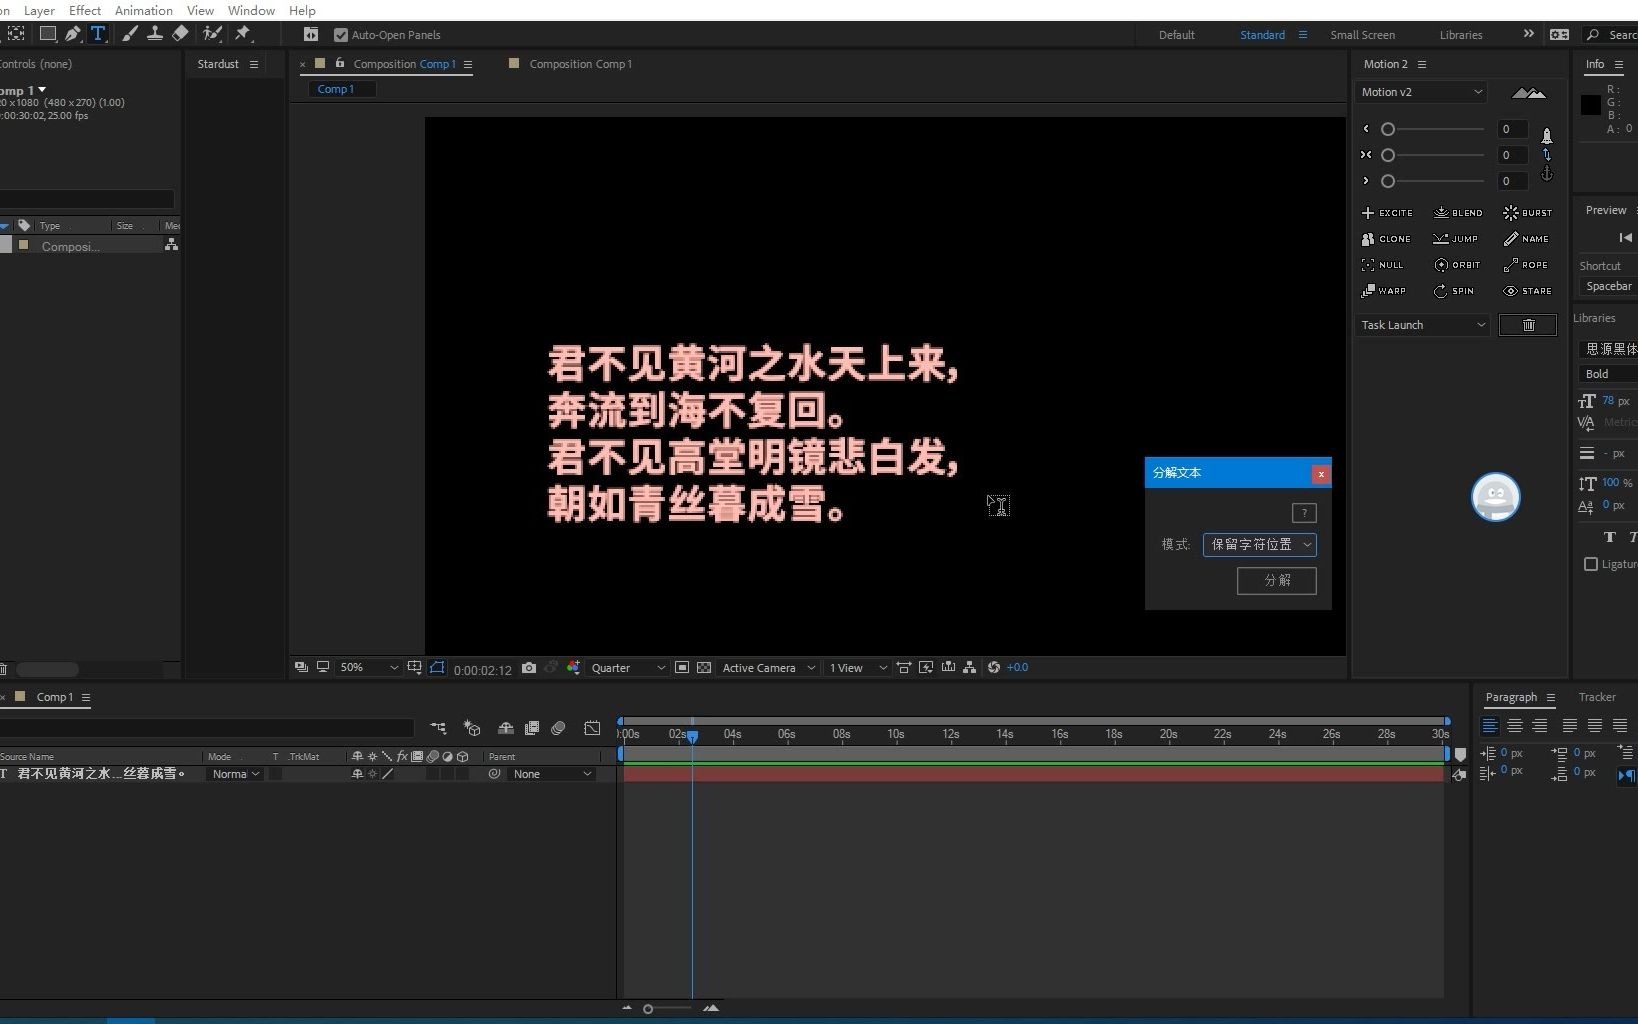The height and width of the screenshot is (1024, 1638).
Task: Open the Task Launch dropdown
Action: 1422,325
